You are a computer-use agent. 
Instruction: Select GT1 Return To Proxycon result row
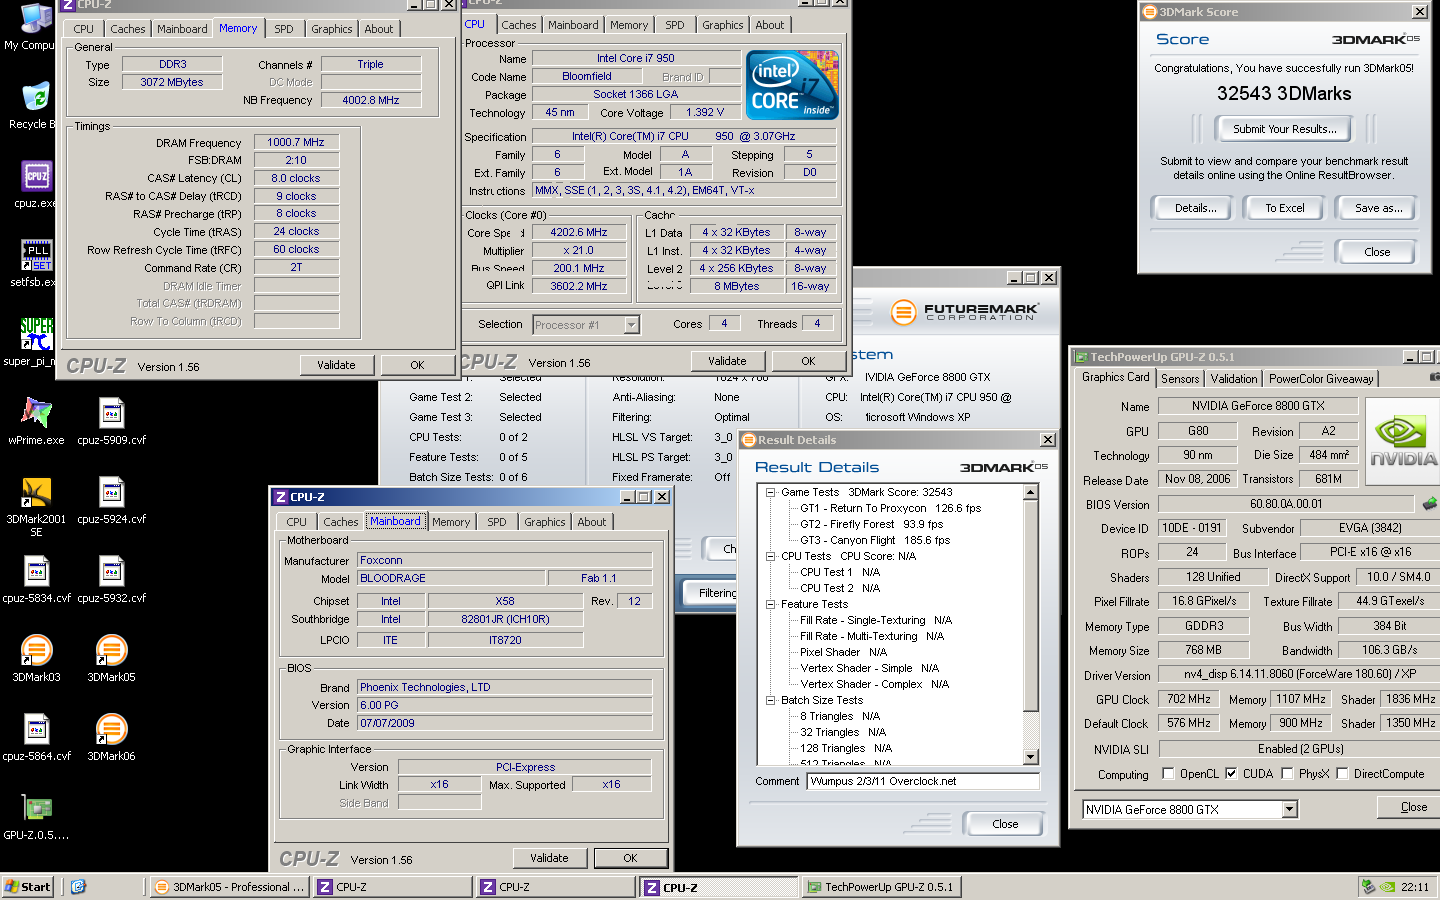pyautogui.click(x=890, y=508)
